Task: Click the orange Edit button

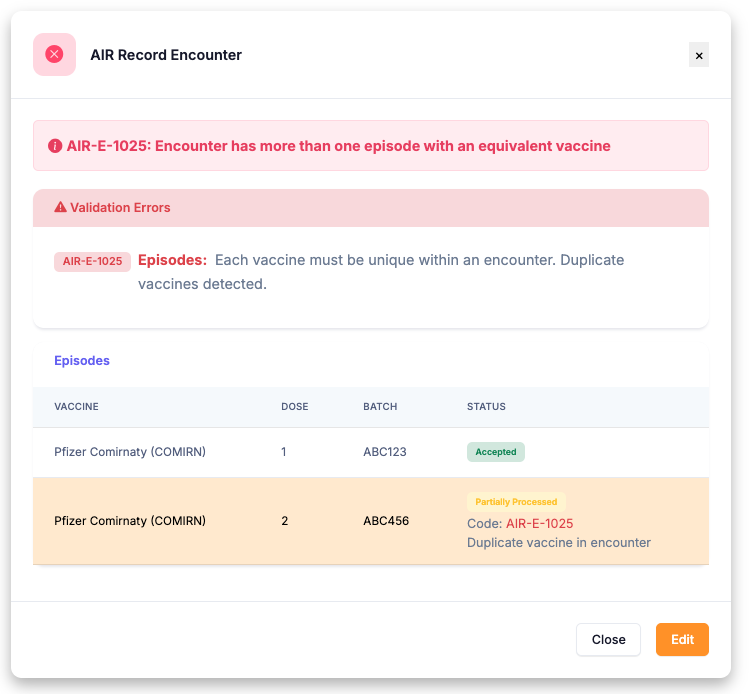Action: coord(682,640)
